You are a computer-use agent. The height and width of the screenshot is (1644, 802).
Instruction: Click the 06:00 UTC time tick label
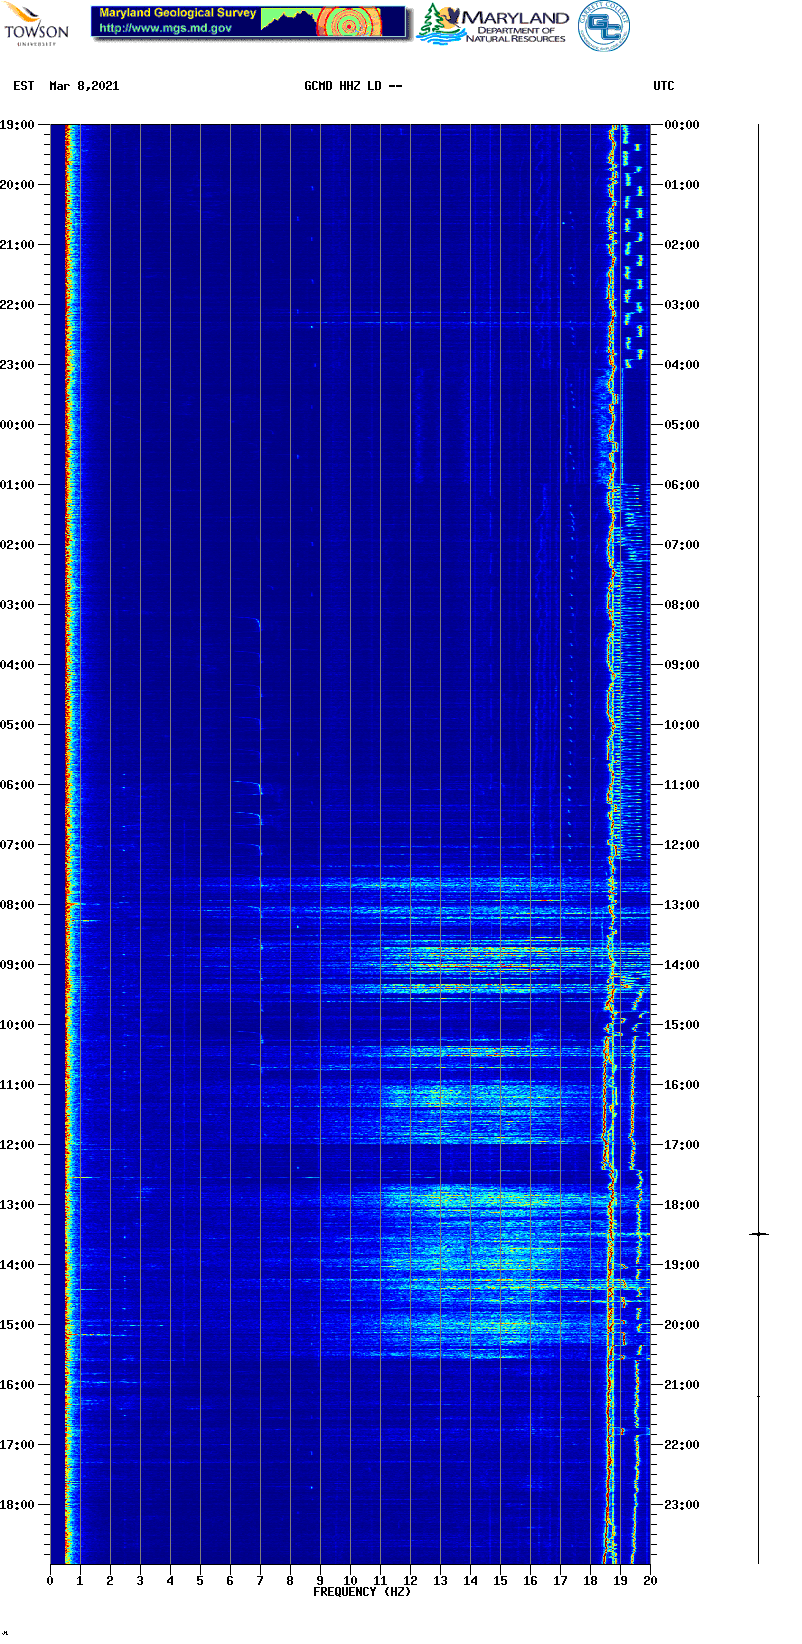[682, 485]
